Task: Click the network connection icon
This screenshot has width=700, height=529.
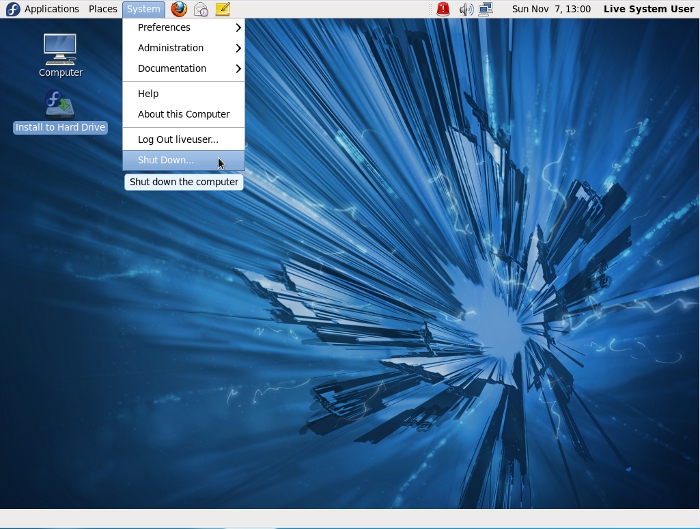Action: (486, 9)
